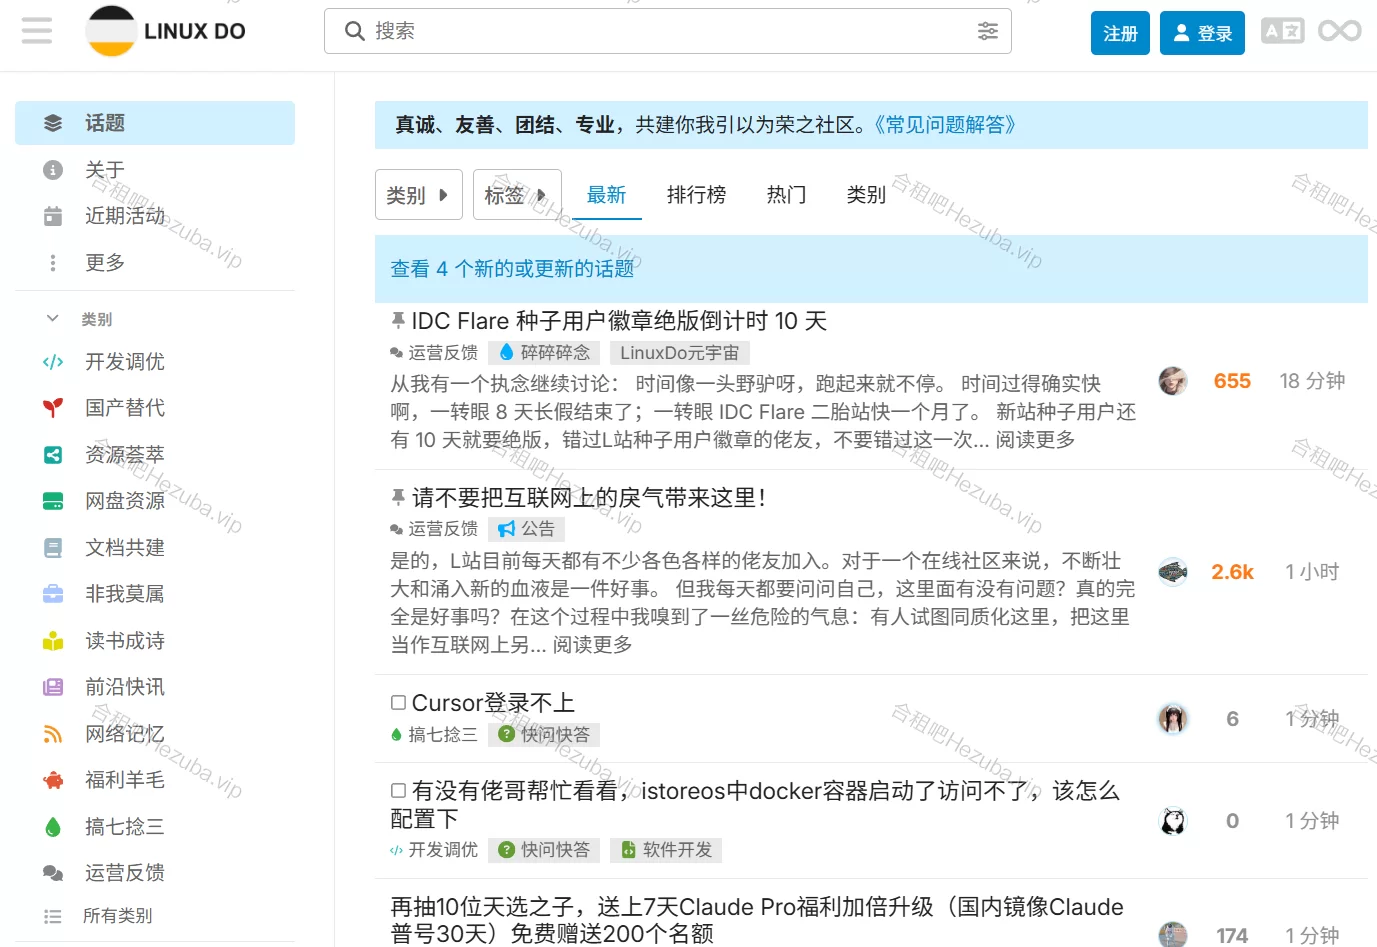The width and height of the screenshot is (1377, 947).
Task: Open advanced search filter options icon
Action: (987, 31)
